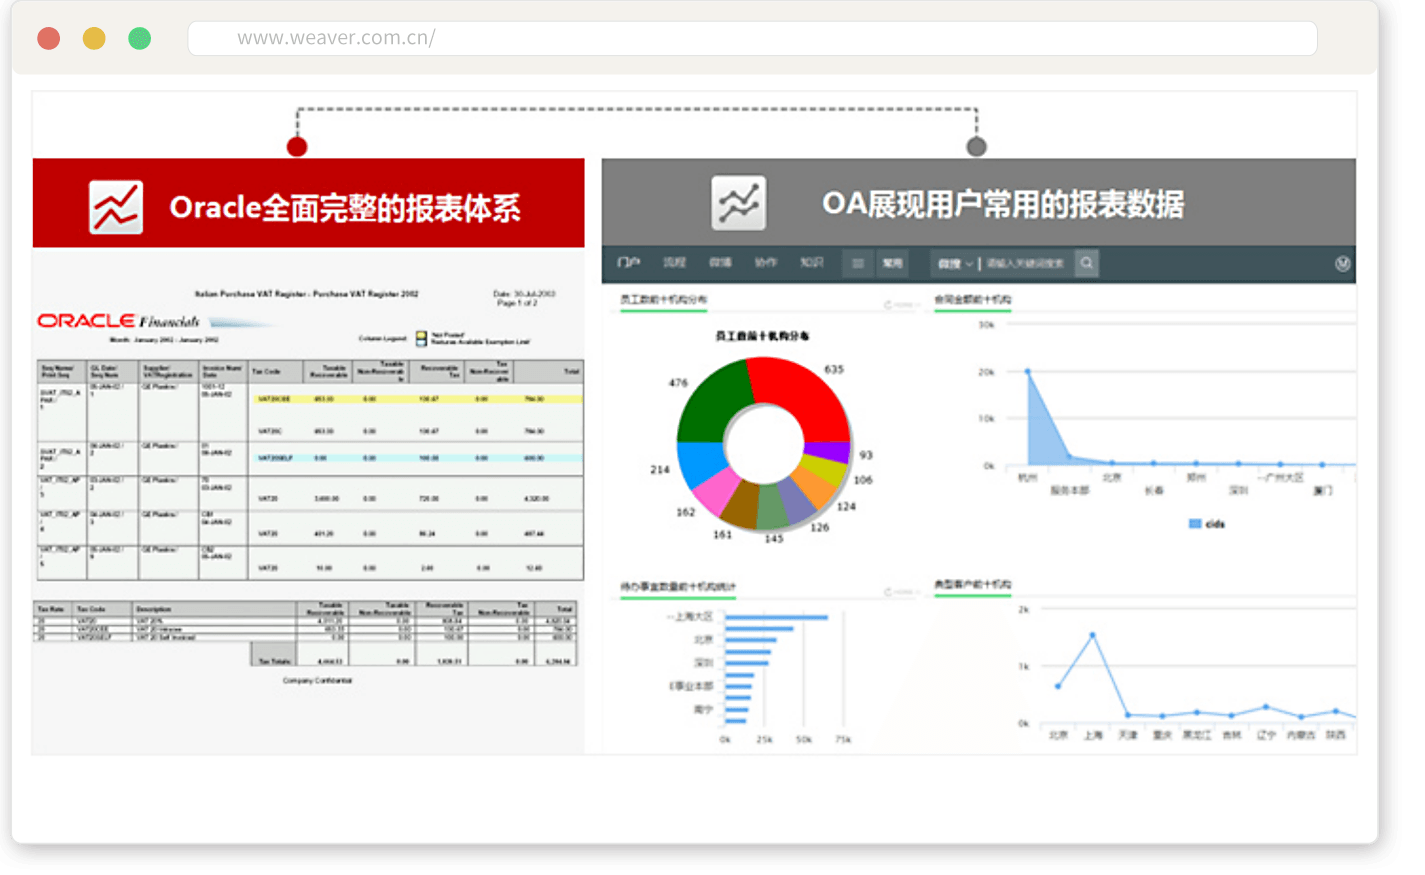Select the dark green 476 donut slice

click(x=710, y=402)
